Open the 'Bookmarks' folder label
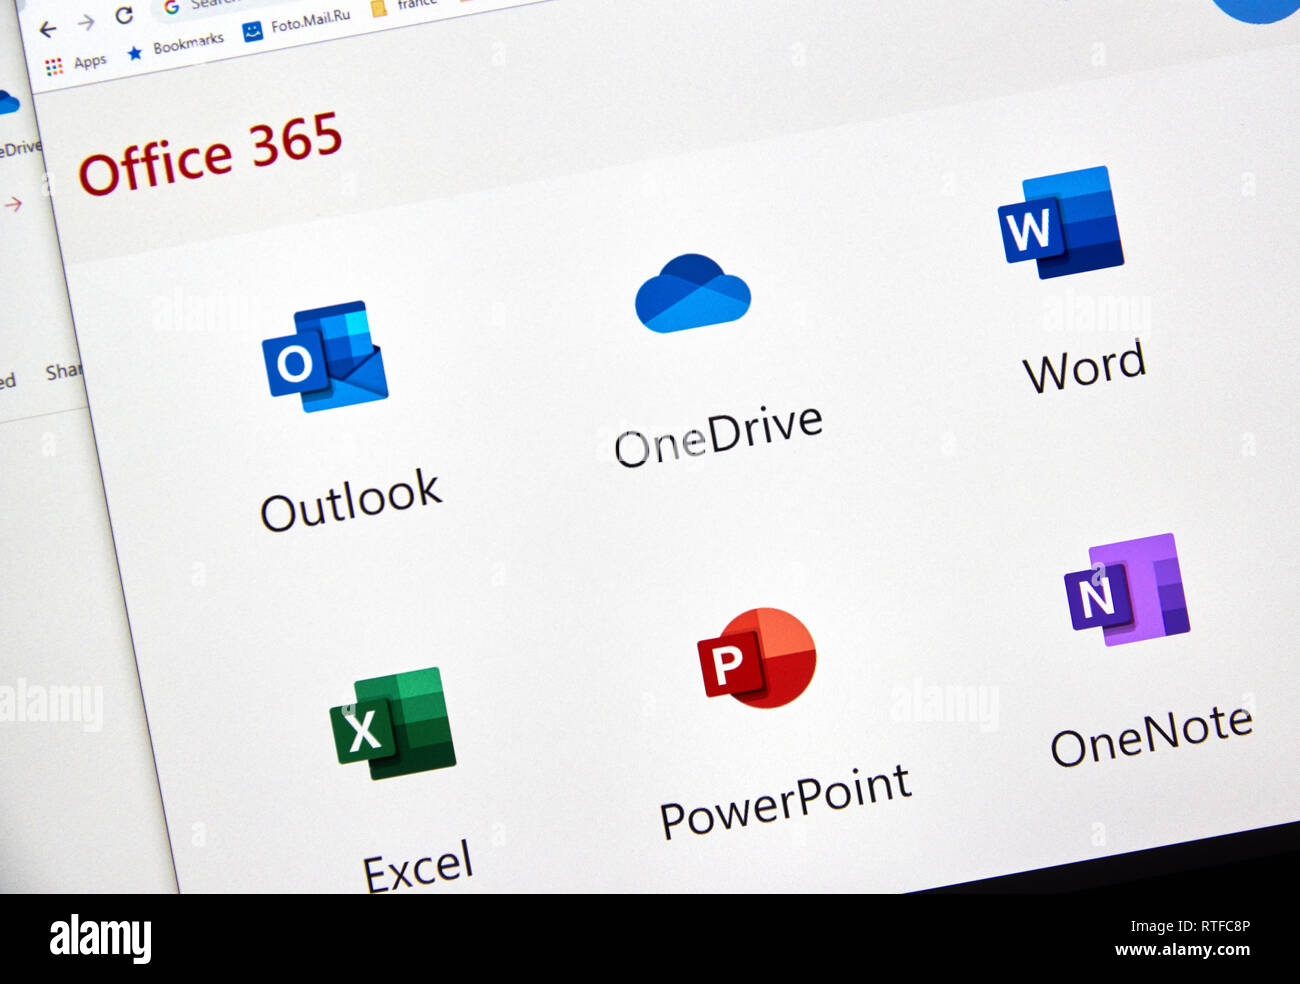This screenshot has width=1300, height=984. click(188, 43)
